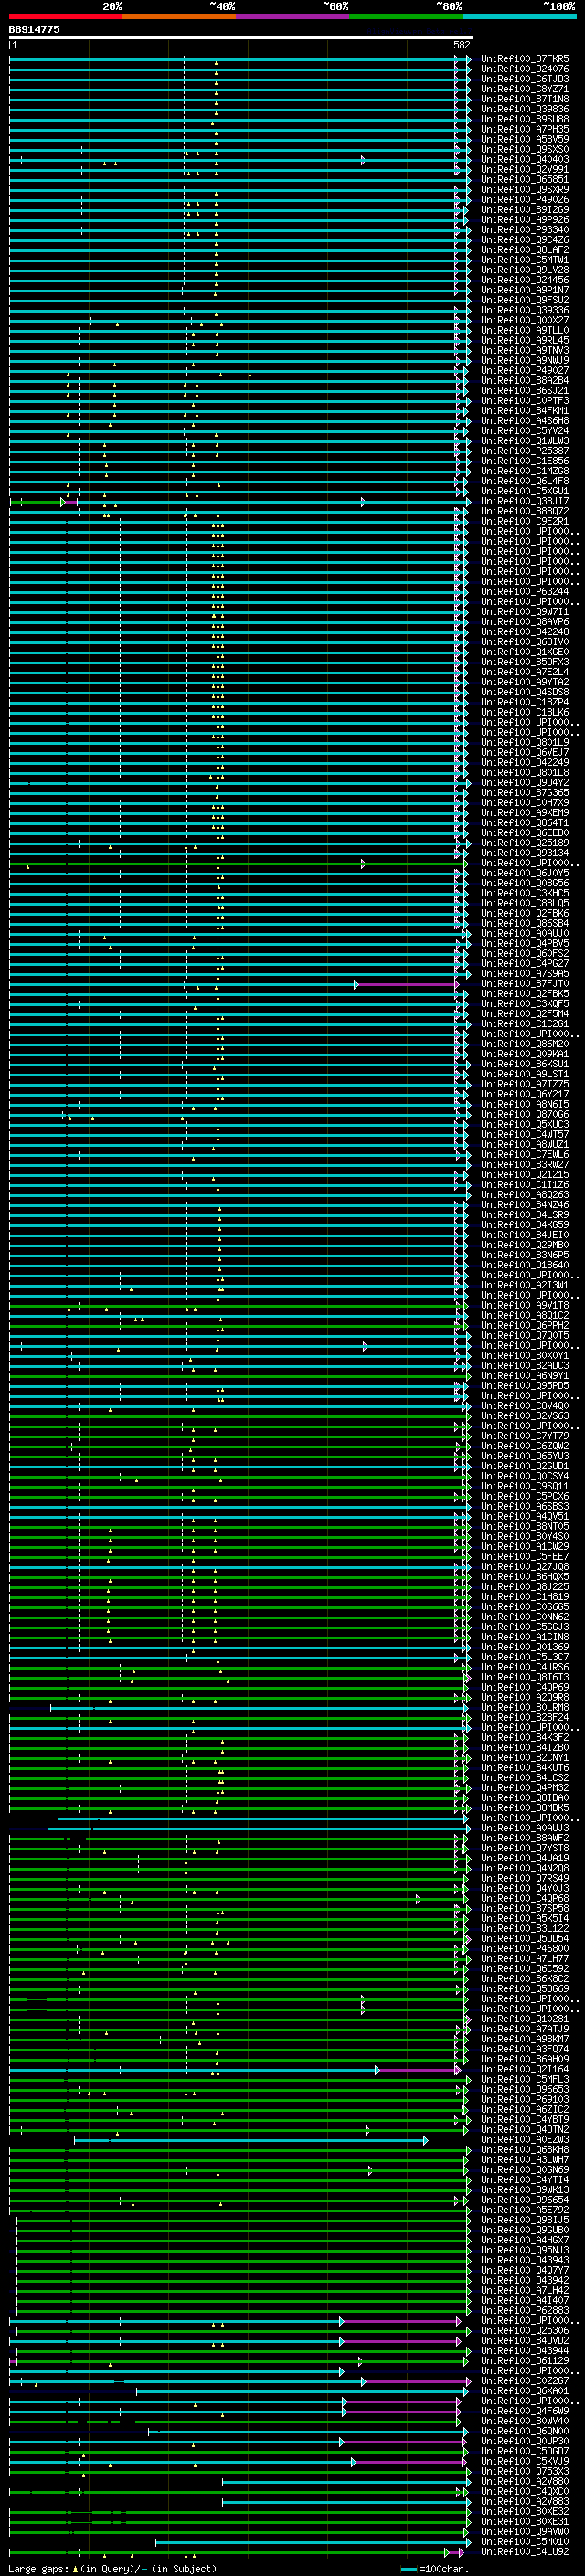This screenshot has height=2576, width=585.
Task: Select the UniRef100_B6SJ21 label
Action: tap(525, 391)
